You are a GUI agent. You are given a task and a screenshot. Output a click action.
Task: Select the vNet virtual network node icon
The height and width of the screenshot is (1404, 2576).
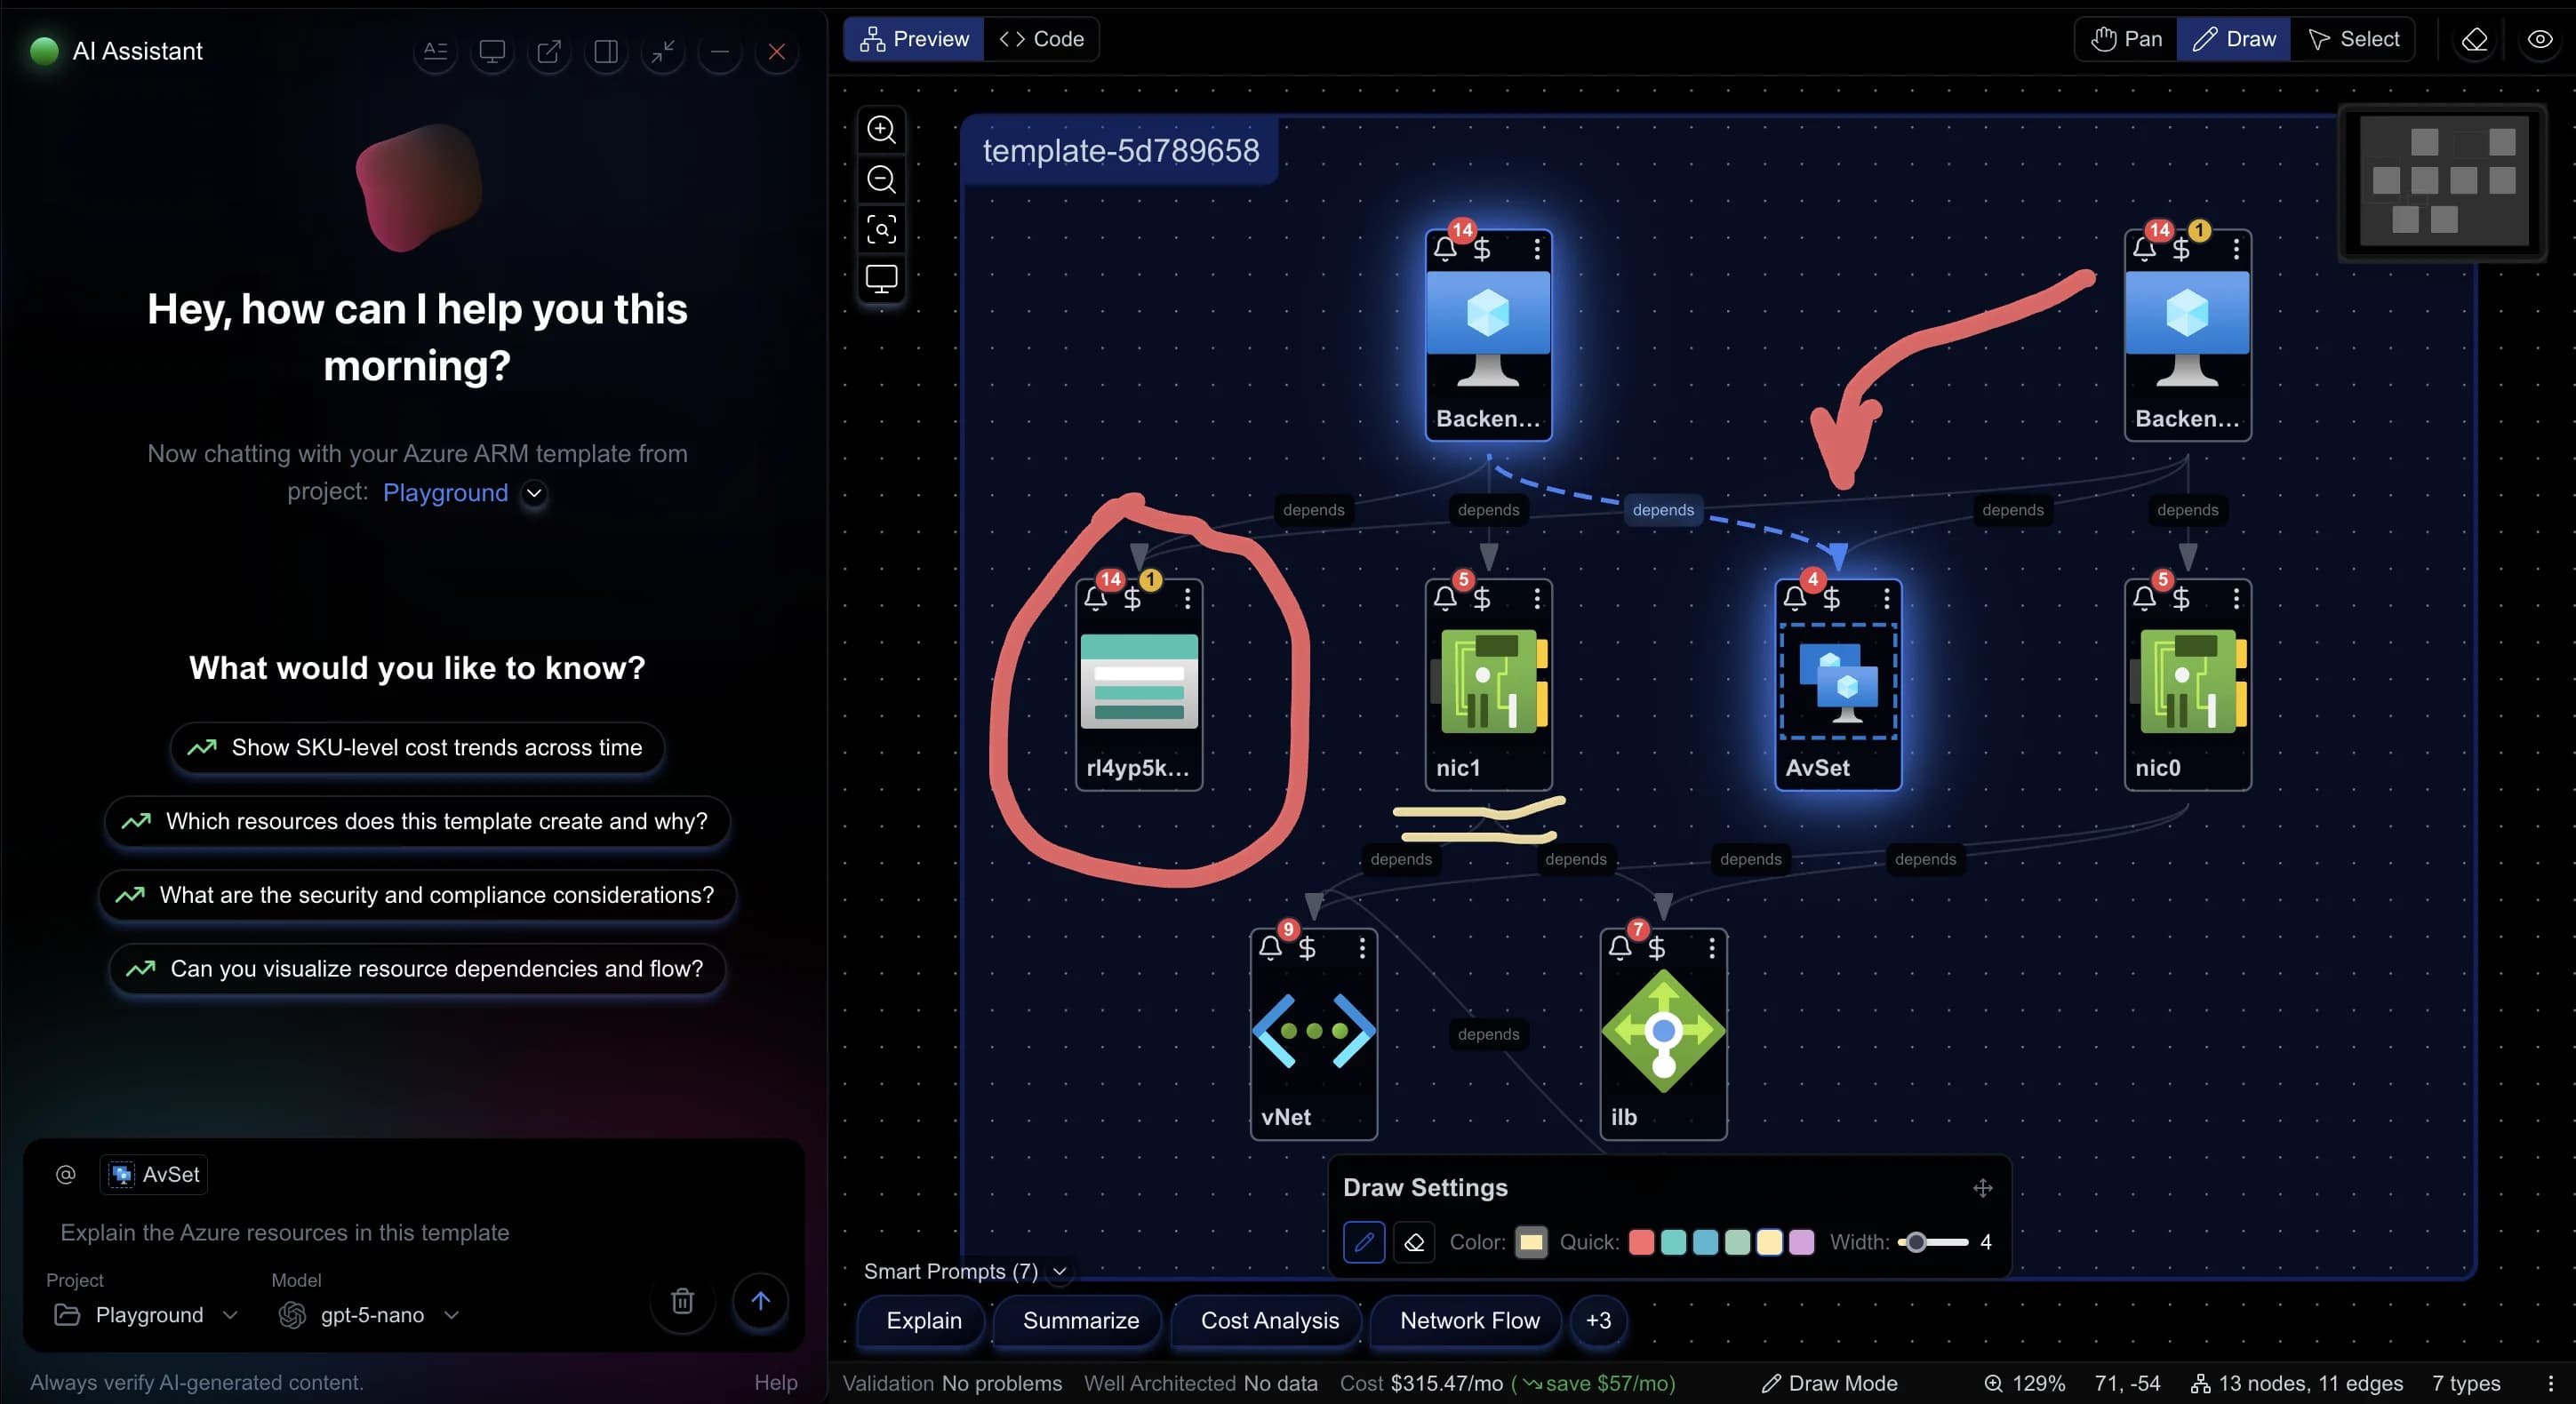tap(1314, 1030)
